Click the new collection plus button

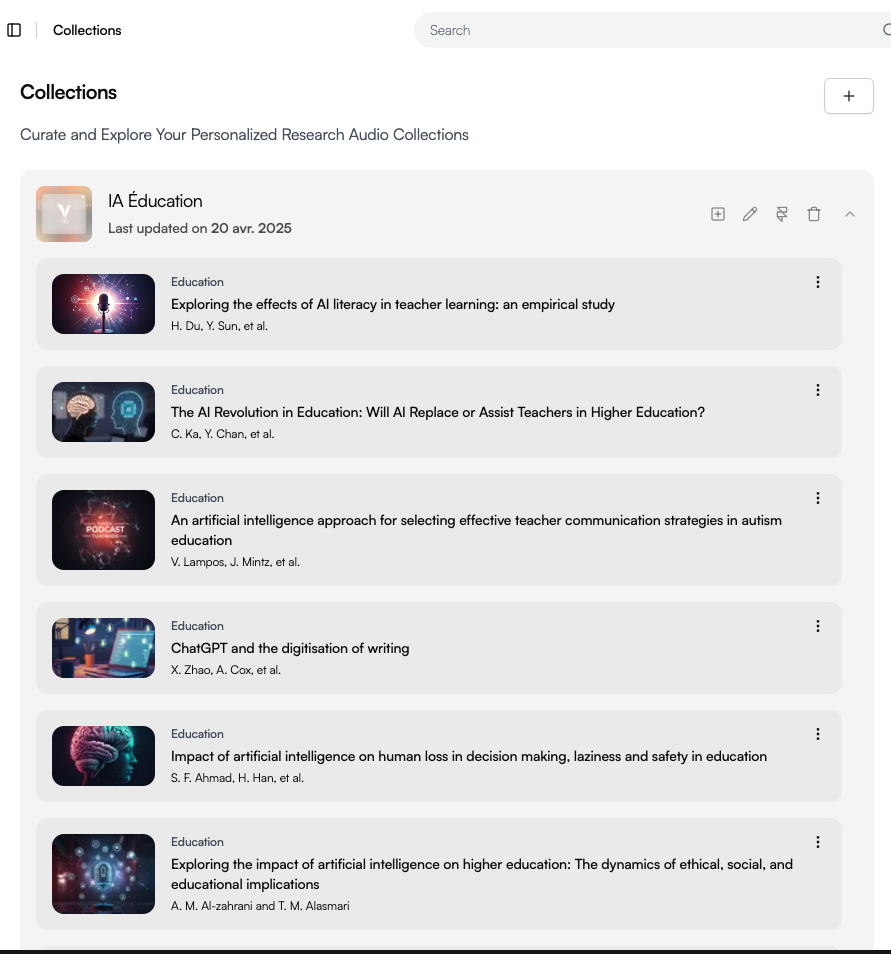click(x=849, y=96)
